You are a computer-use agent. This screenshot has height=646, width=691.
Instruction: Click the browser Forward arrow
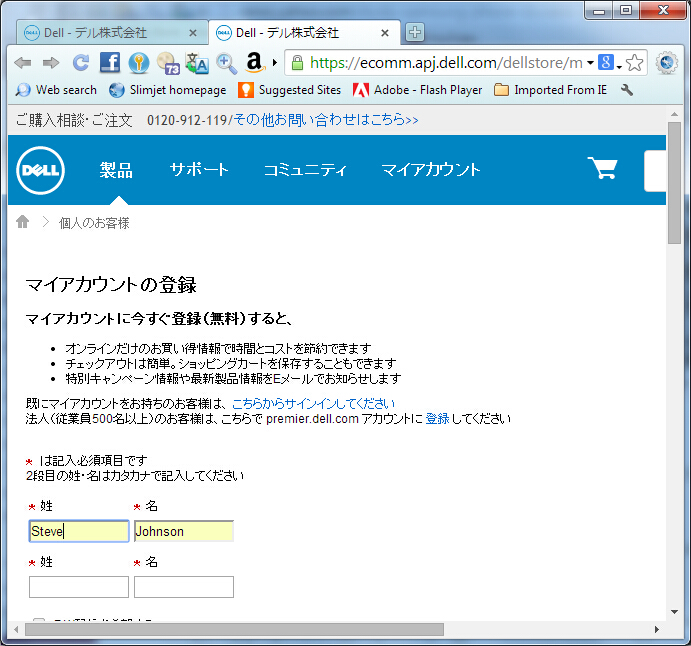(51, 63)
